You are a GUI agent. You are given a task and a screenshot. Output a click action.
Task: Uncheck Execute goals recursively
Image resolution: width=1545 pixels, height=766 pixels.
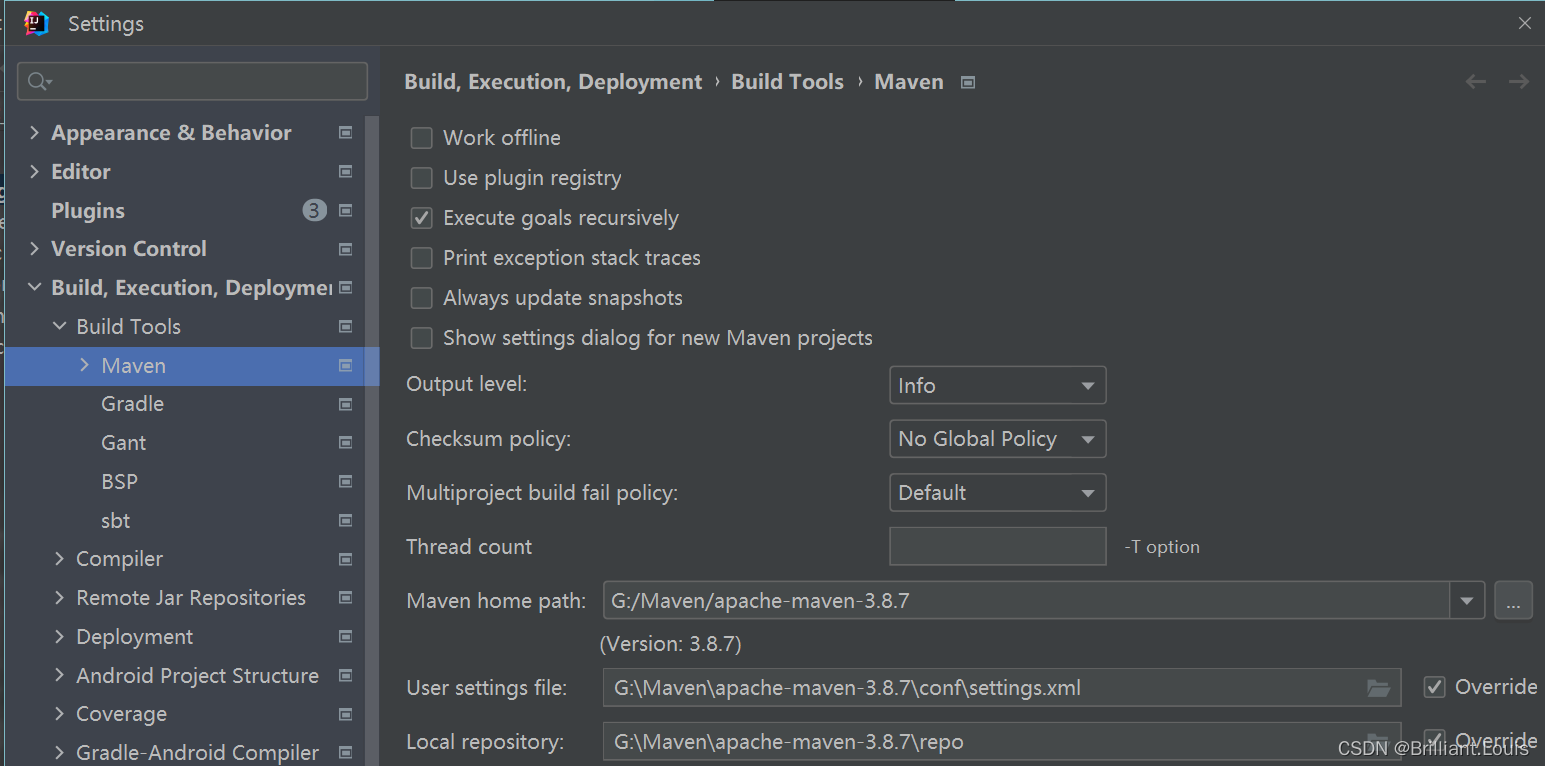coord(422,218)
